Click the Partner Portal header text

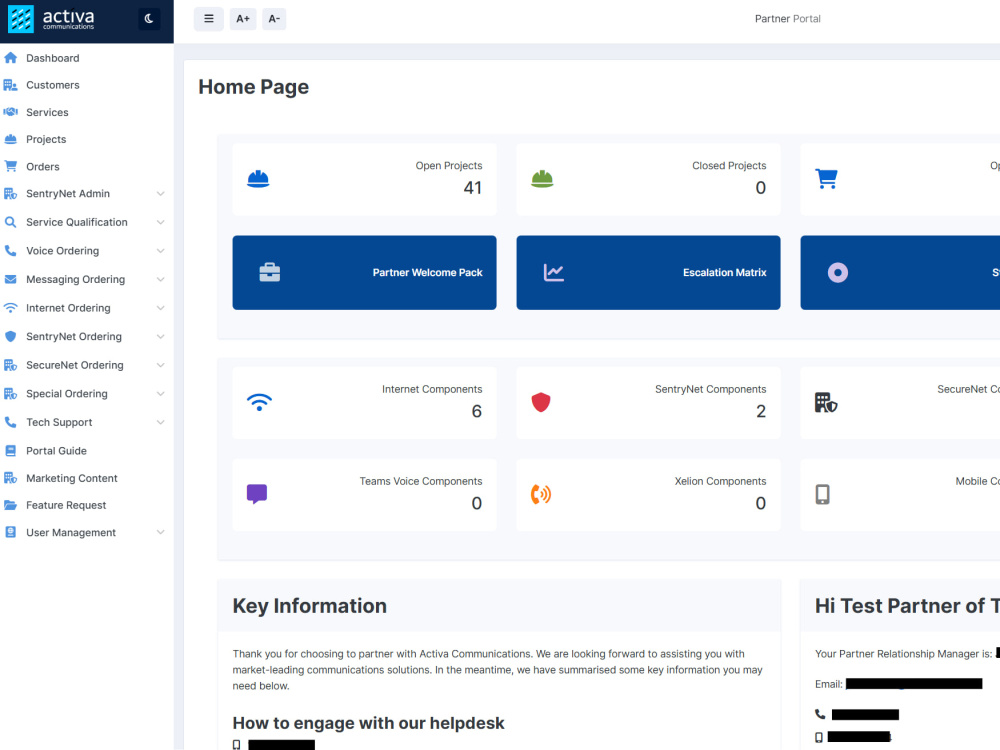pyautogui.click(x=788, y=18)
